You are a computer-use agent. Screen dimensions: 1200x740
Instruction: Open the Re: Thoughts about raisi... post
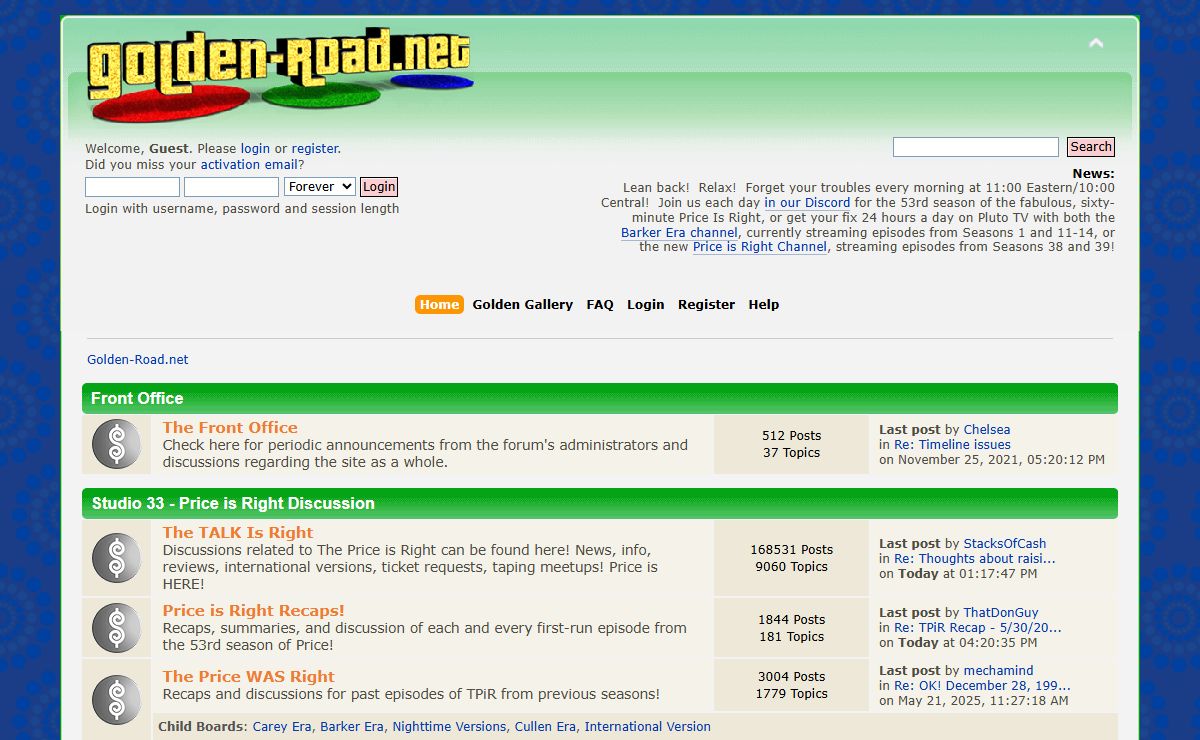tap(974, 559)
